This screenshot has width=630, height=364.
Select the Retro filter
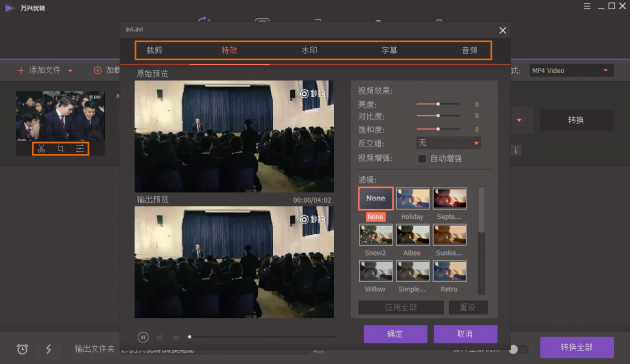click(x=450, y=271)
